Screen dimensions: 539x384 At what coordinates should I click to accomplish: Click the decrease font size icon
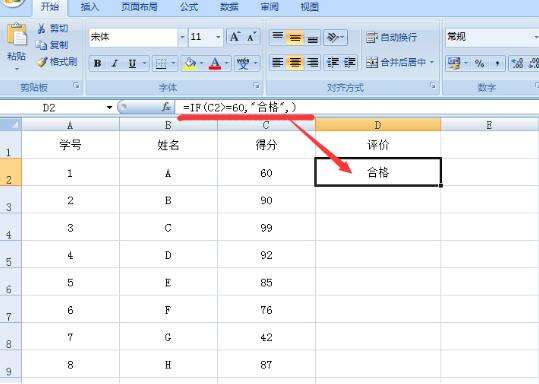pyautogui.click(x=252, y=37)
